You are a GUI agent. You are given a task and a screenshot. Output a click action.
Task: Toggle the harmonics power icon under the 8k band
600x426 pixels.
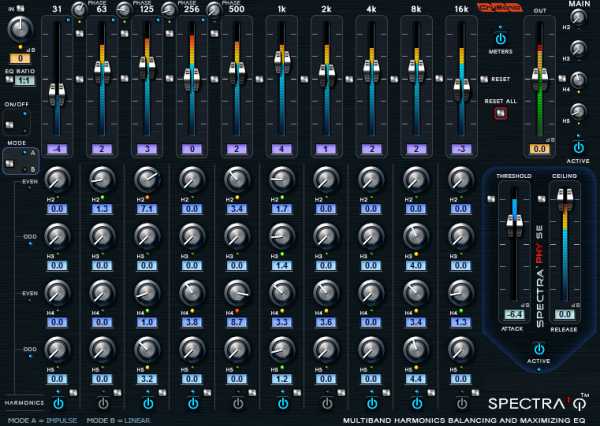[x=417, y=403]
